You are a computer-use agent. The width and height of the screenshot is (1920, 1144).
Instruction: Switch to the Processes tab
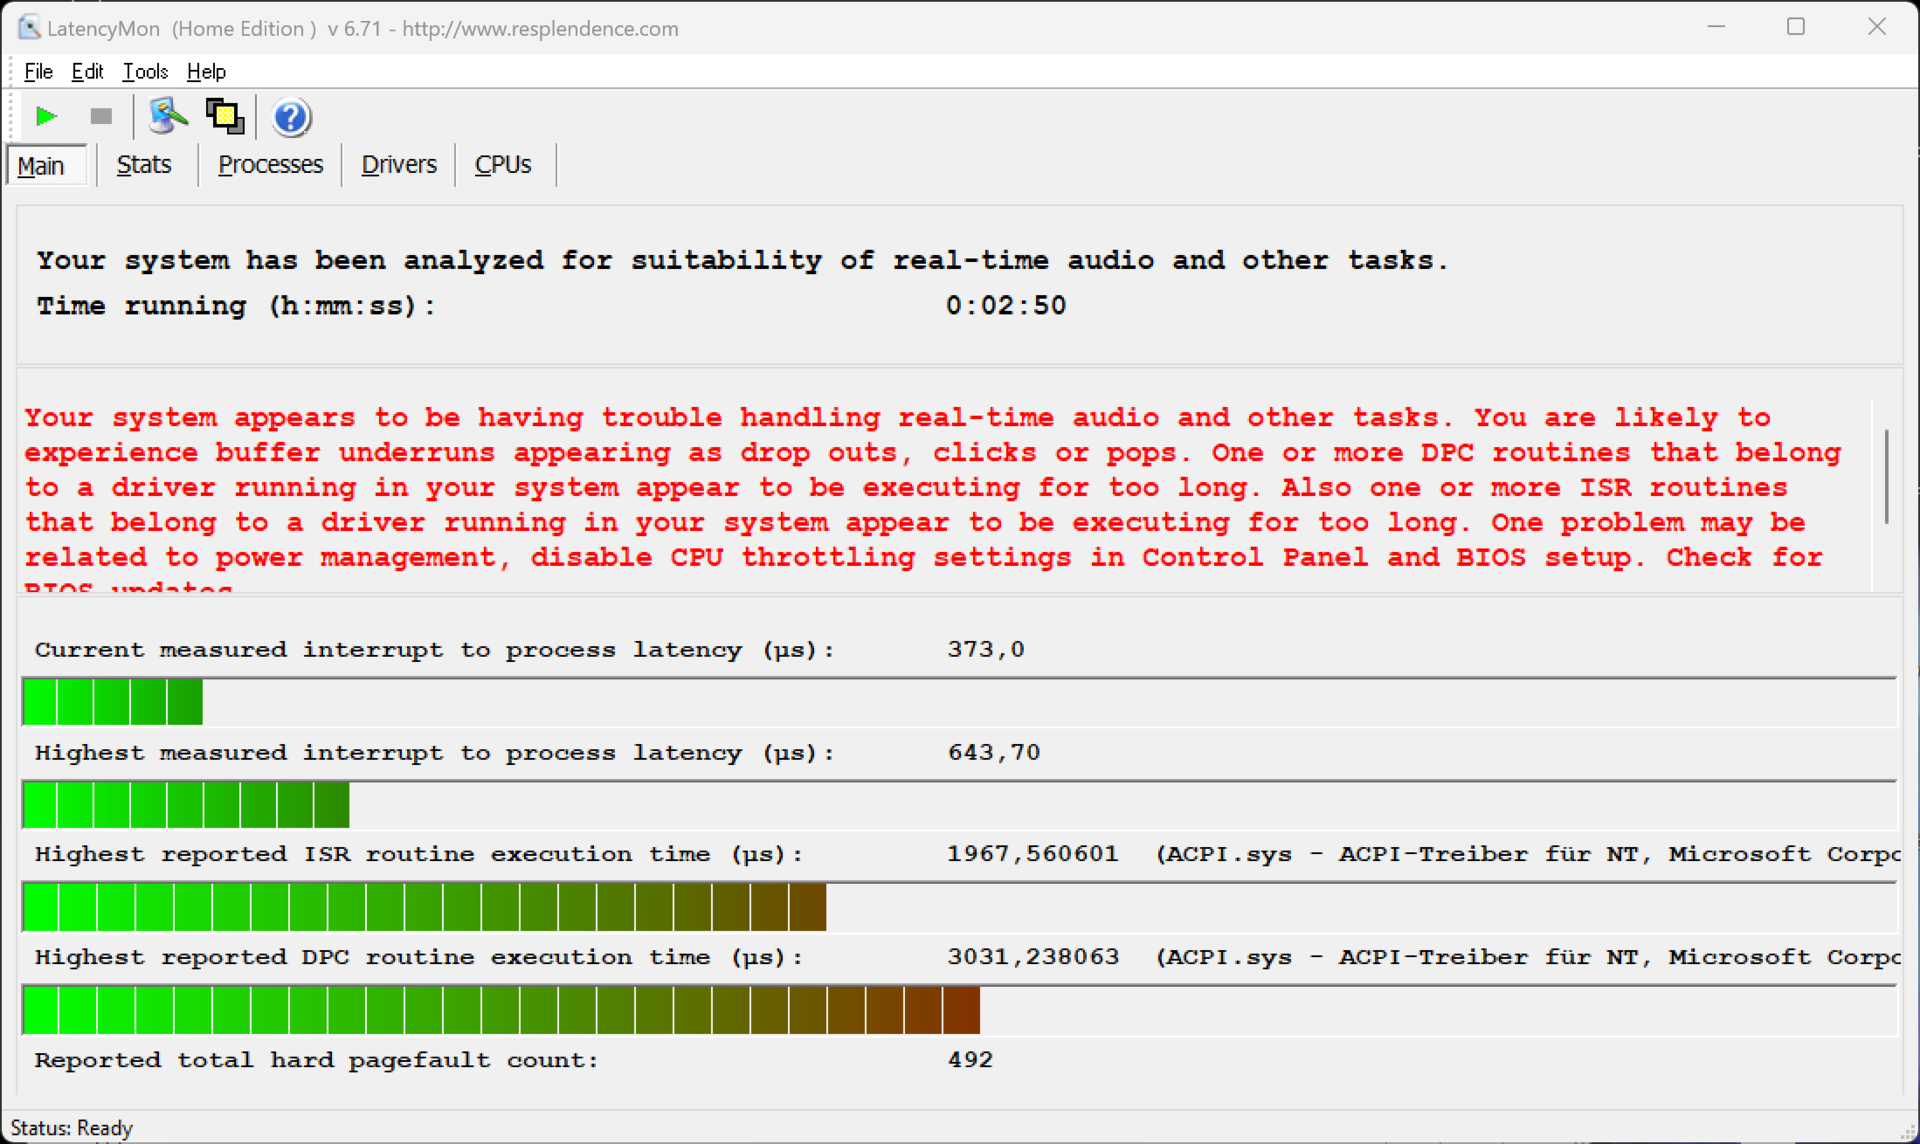tap(270, 164)
